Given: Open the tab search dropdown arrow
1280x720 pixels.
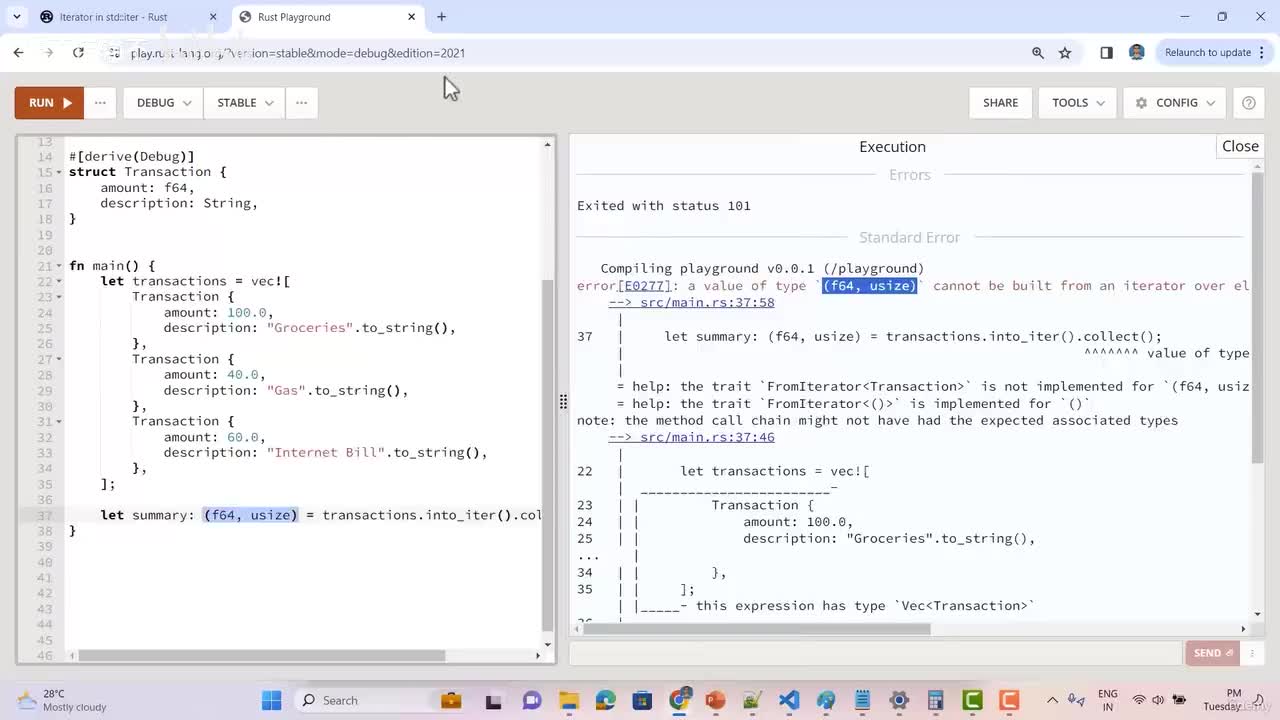Looking at the screenshot, I should (x=16, y=17).
